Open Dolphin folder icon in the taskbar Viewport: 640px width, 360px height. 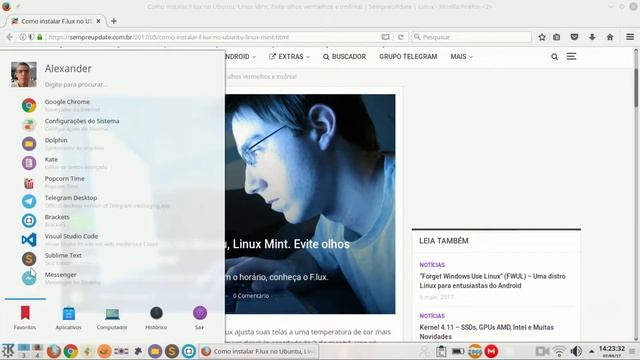point(155,351)
